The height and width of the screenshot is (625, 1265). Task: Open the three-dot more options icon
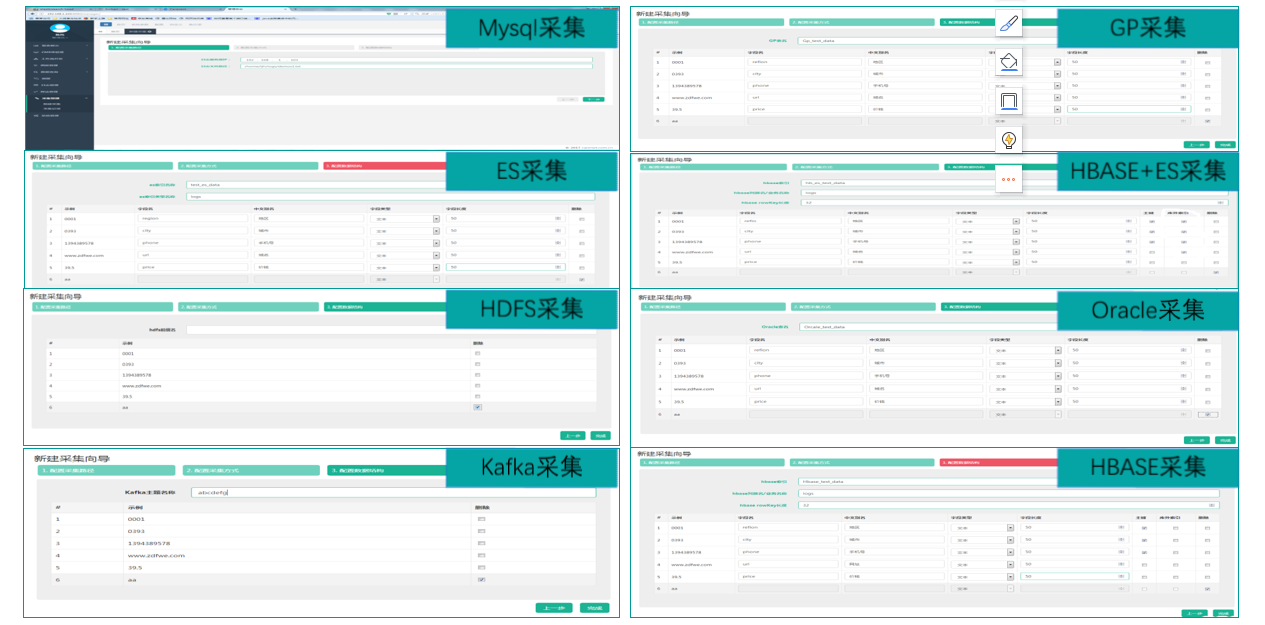point(1009,178)
